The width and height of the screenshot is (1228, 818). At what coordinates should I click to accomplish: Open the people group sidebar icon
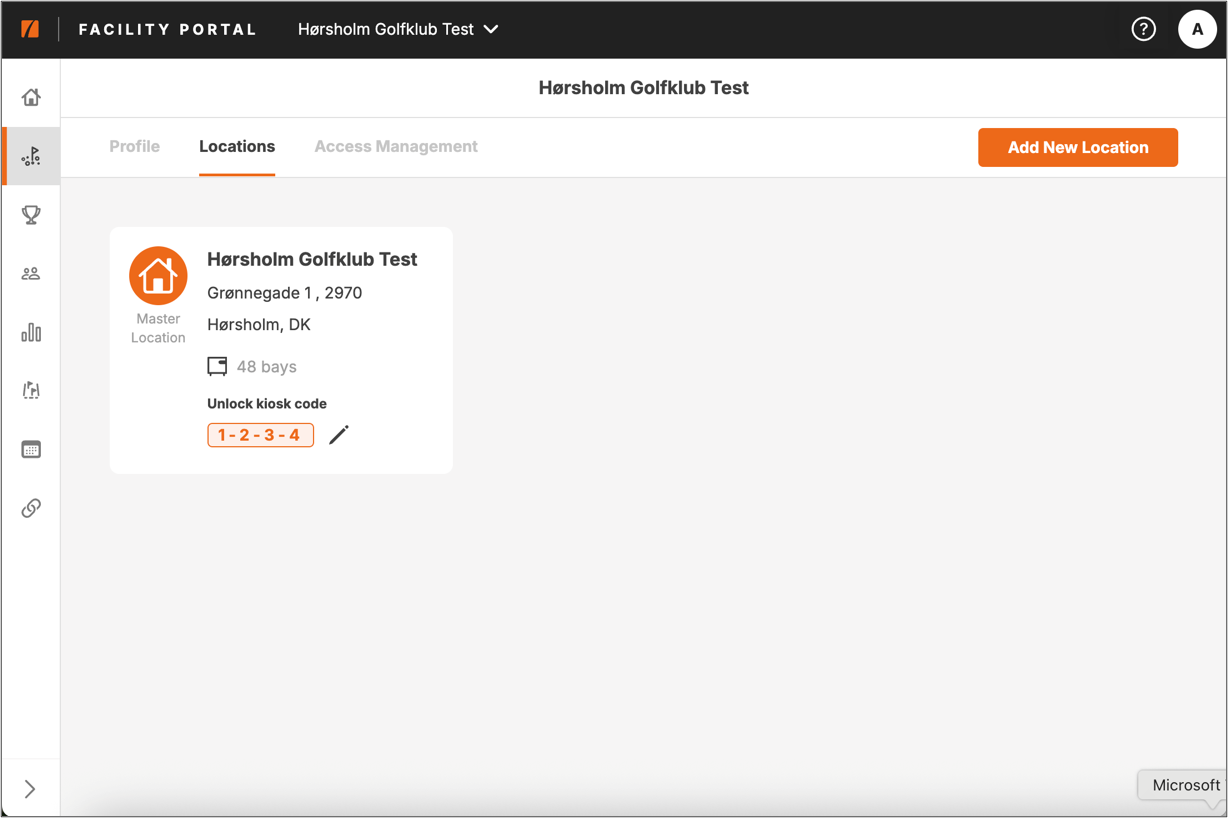click(31, 273)
